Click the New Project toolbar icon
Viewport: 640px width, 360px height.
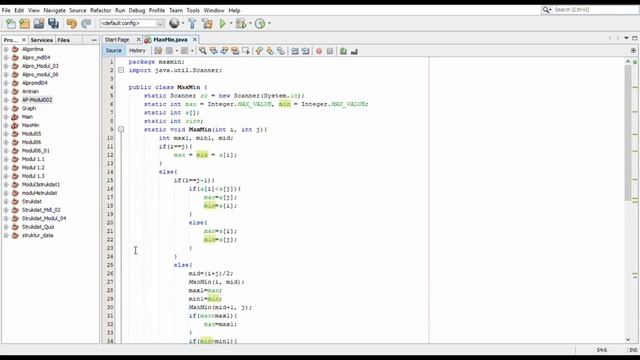tap(24, 24)
